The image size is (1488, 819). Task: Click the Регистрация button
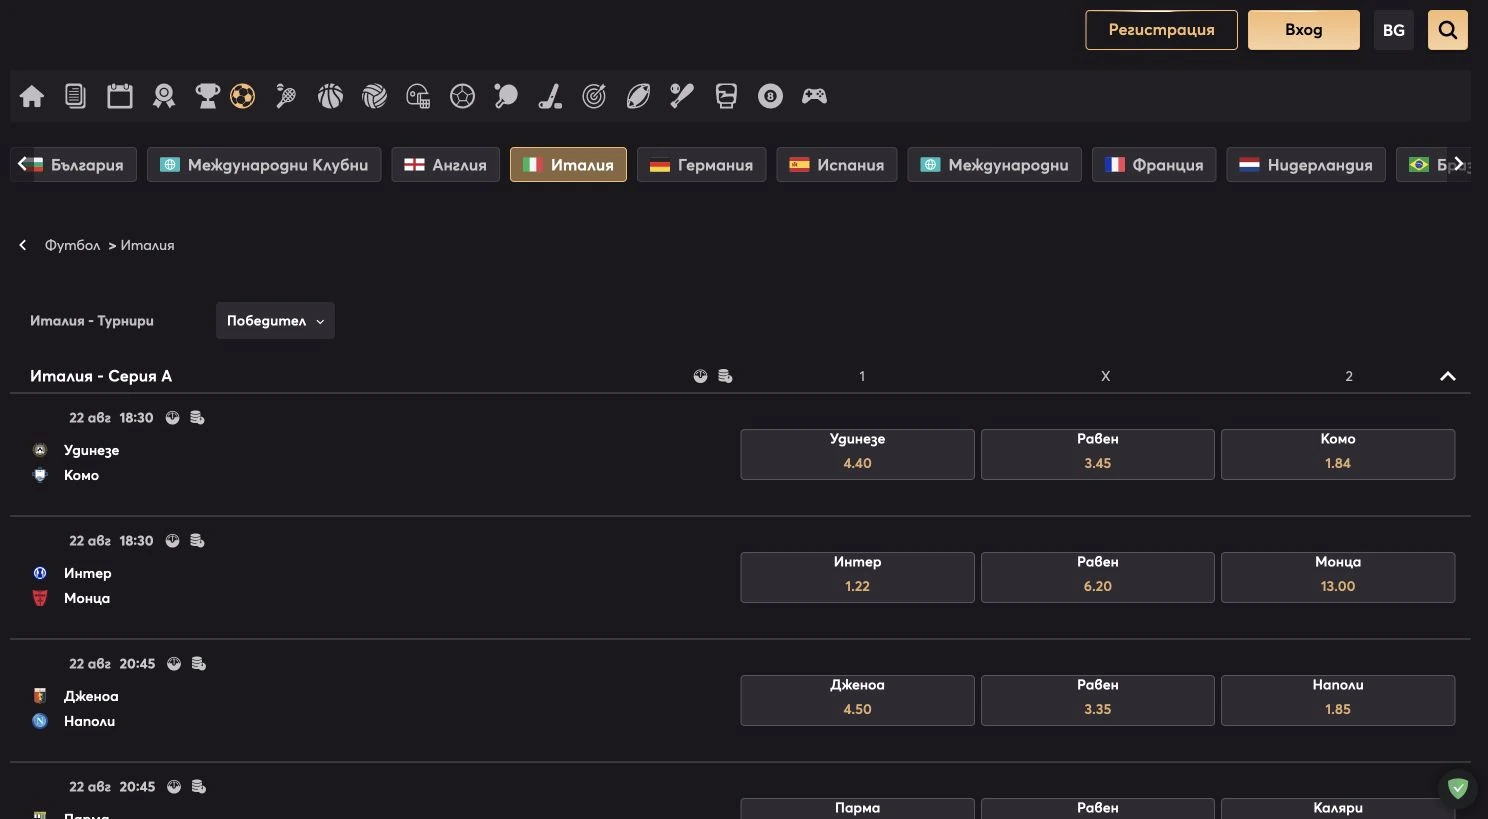click(x=1161, y=30)
